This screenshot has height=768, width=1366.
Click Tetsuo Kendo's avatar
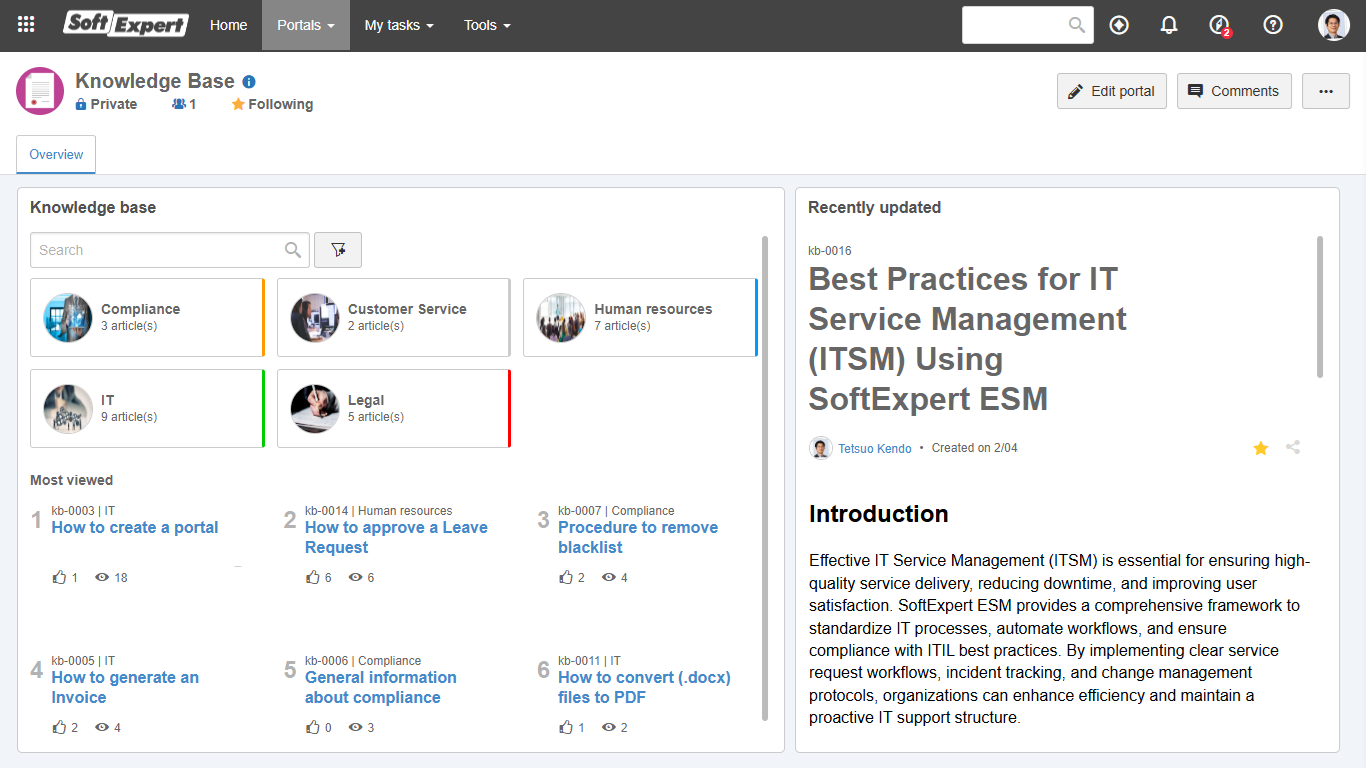pos(821,448)
